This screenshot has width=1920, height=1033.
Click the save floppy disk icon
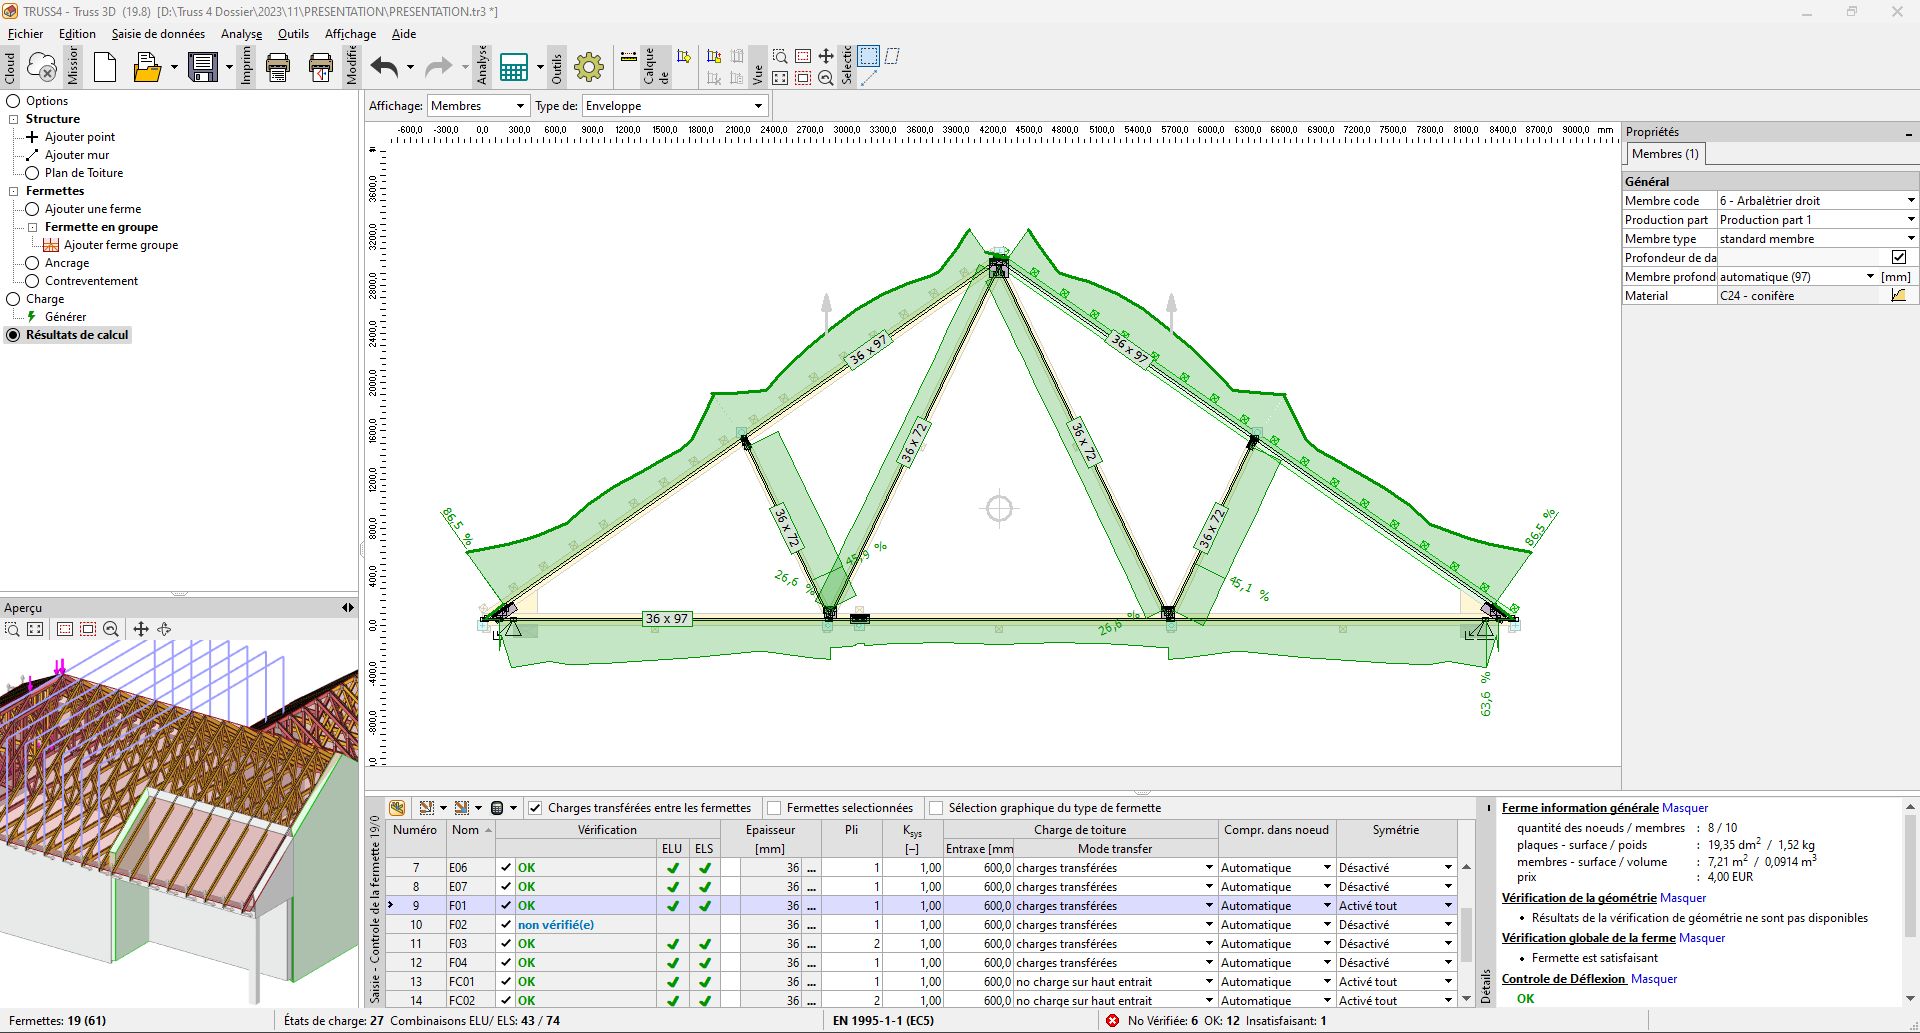[x=203, y=67]
